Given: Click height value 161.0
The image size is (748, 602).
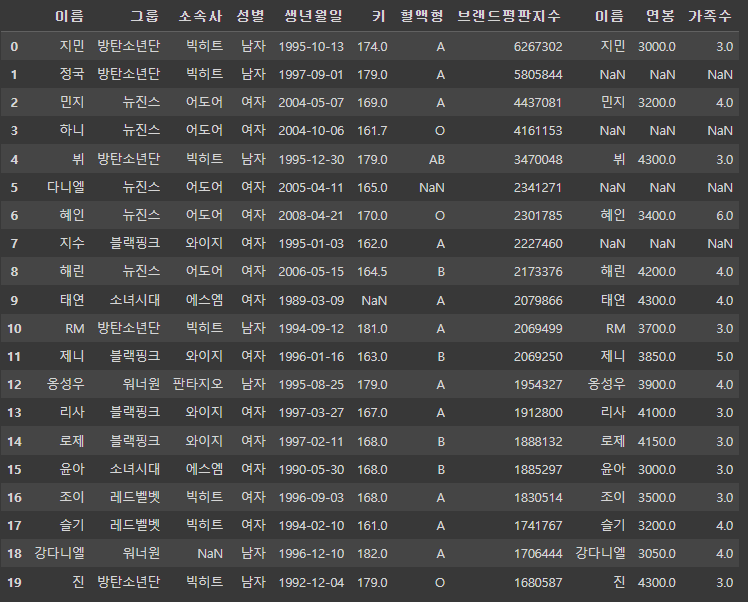Looking at the screenshot, I should (x=372, y=526).
